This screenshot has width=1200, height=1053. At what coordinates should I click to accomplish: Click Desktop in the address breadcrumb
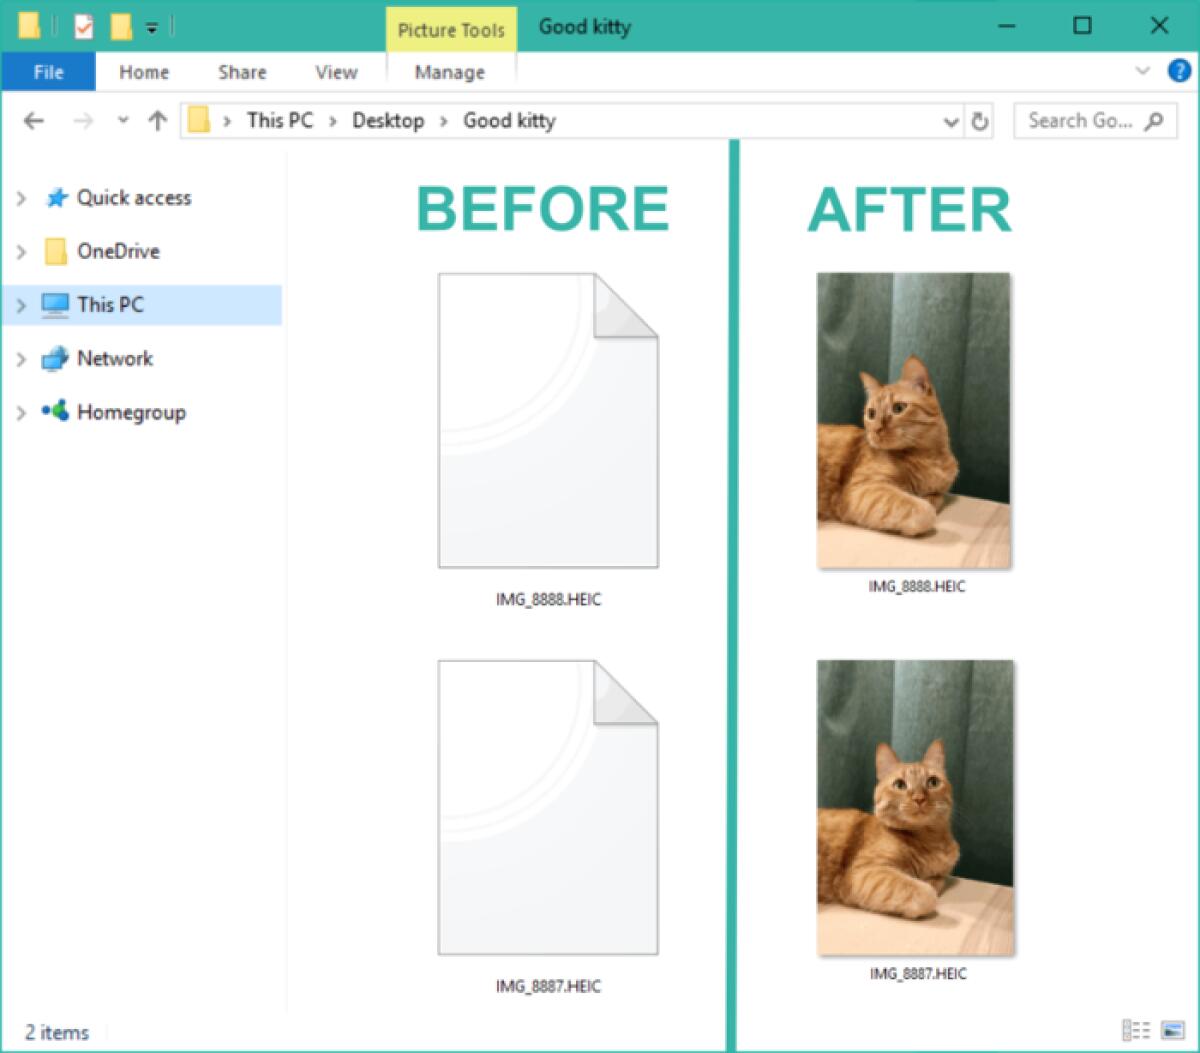click(388, 121)
